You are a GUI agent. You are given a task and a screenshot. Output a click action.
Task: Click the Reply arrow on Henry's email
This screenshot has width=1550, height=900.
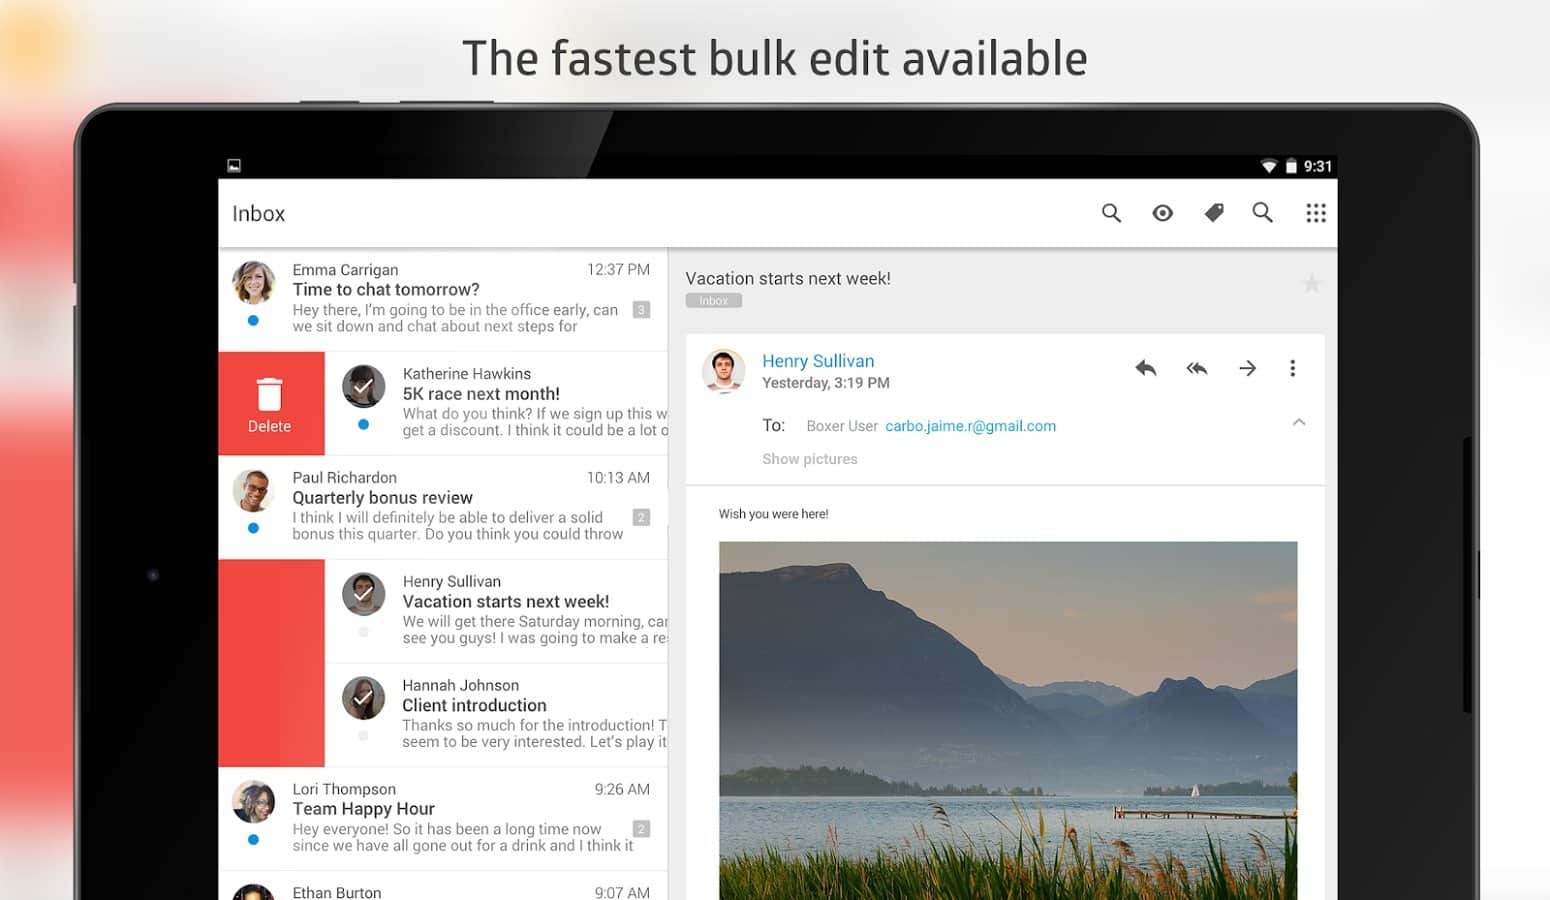1146,368
